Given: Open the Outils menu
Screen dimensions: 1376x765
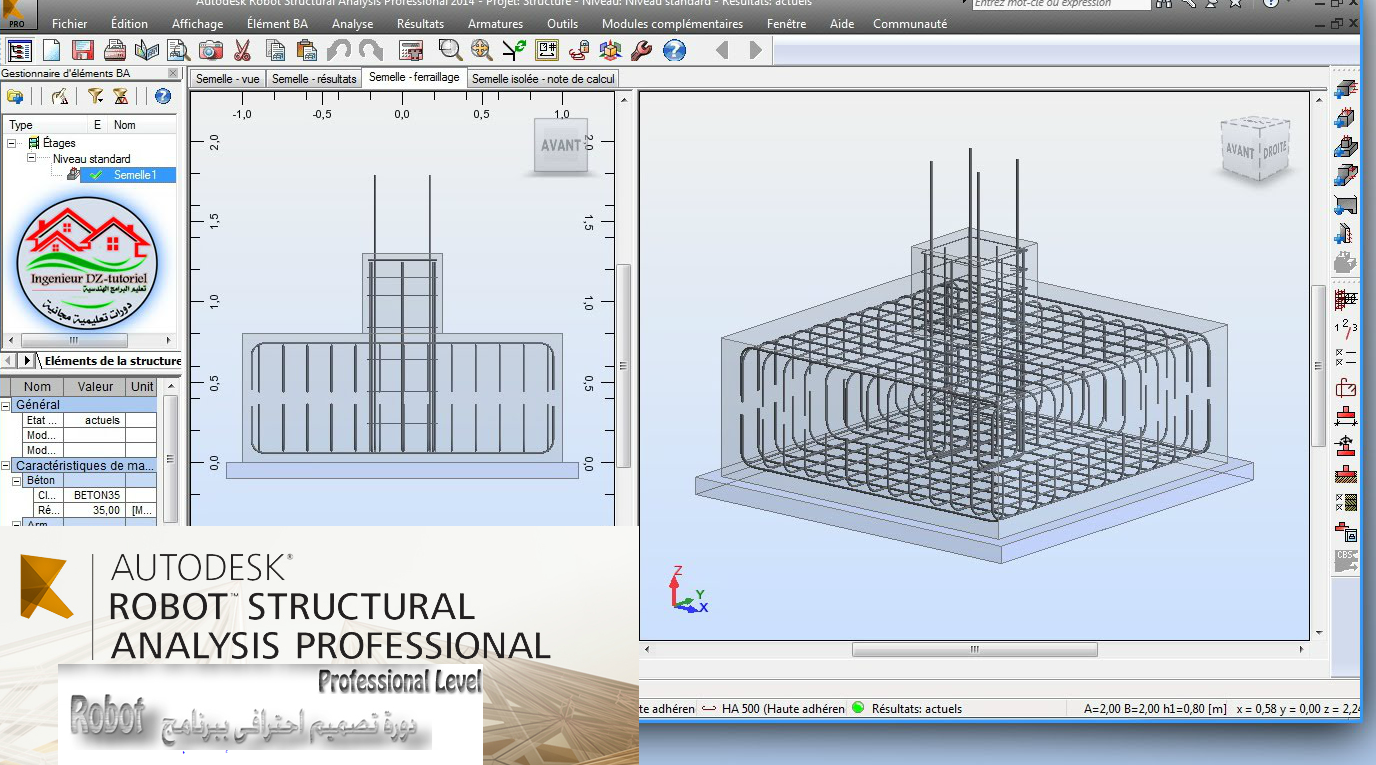Looking at the screenshot, I should (x=562, y=24).
